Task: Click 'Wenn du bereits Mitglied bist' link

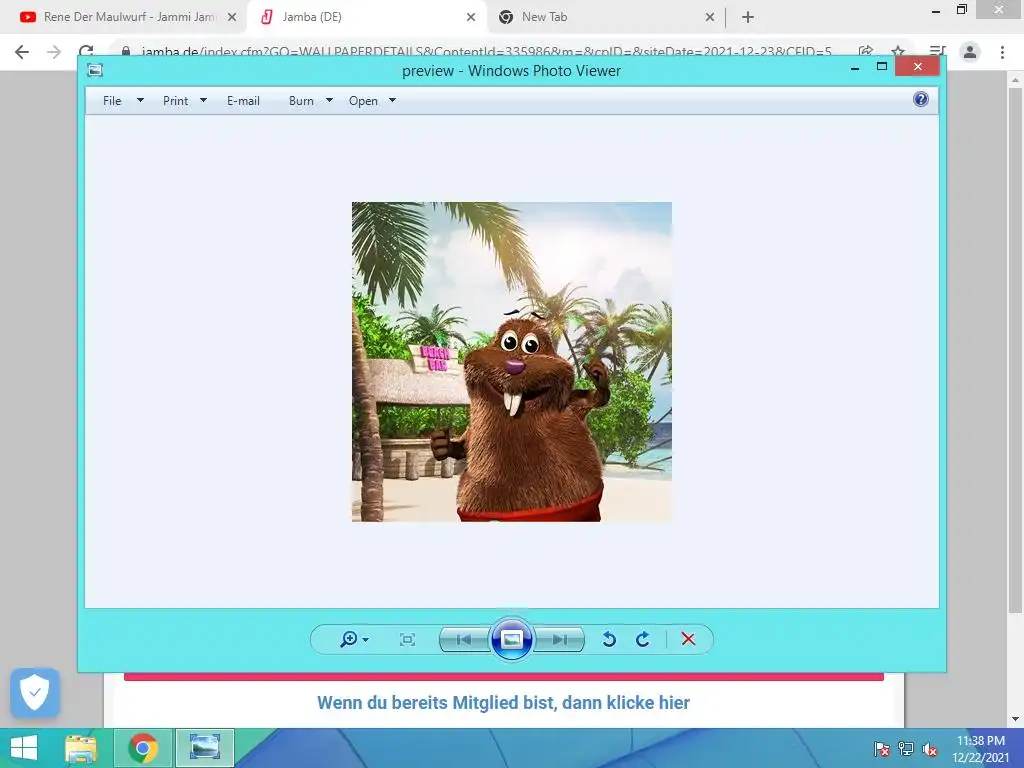Action: coord(503,703)
